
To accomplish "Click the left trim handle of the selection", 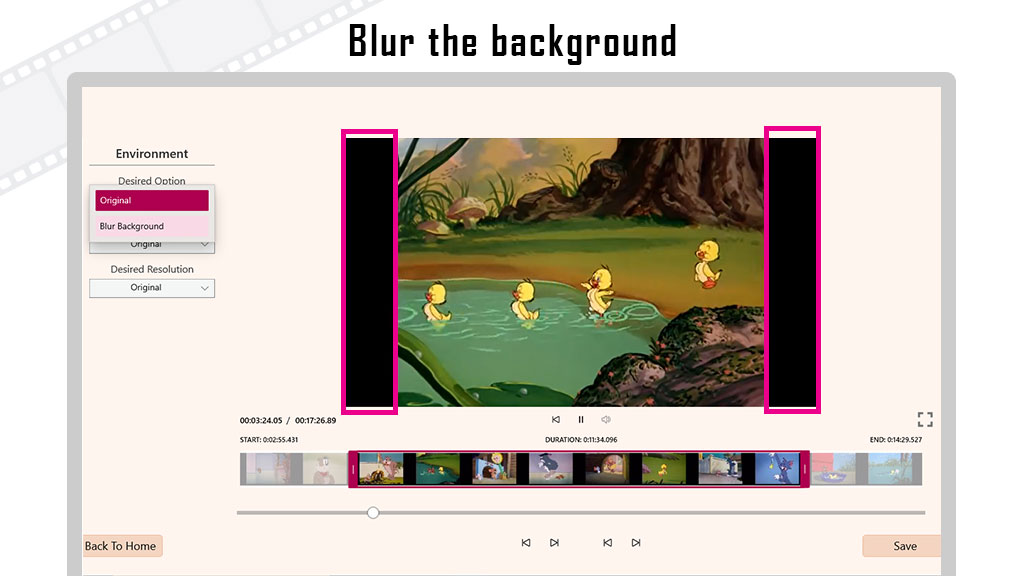I will (x=353, y=469).
